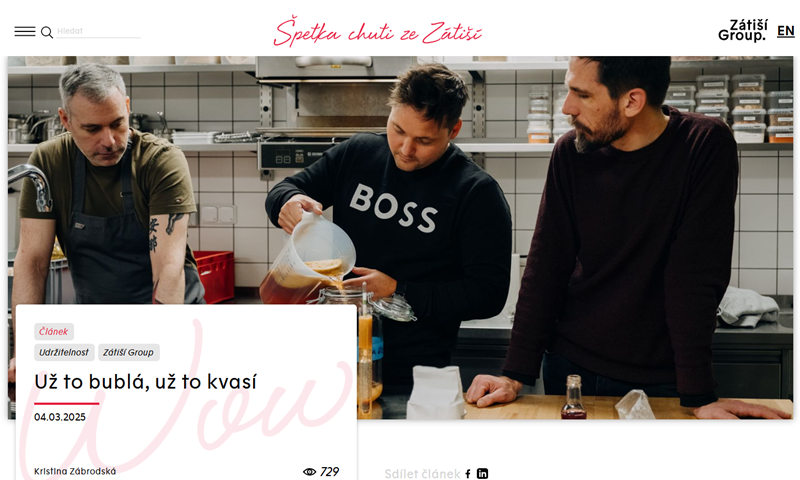Click the date 04.03.2025
800x480 pixels.
[x=60, y=417]
